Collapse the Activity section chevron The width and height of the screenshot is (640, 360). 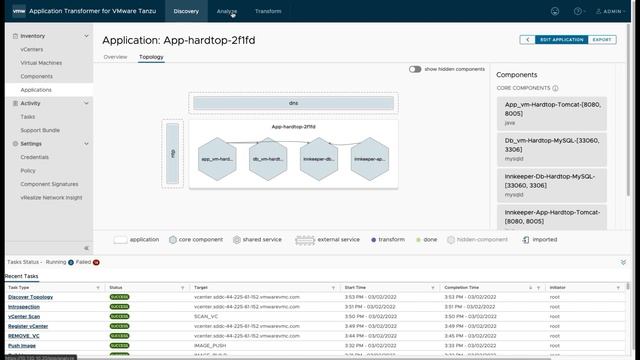point(86,103)
